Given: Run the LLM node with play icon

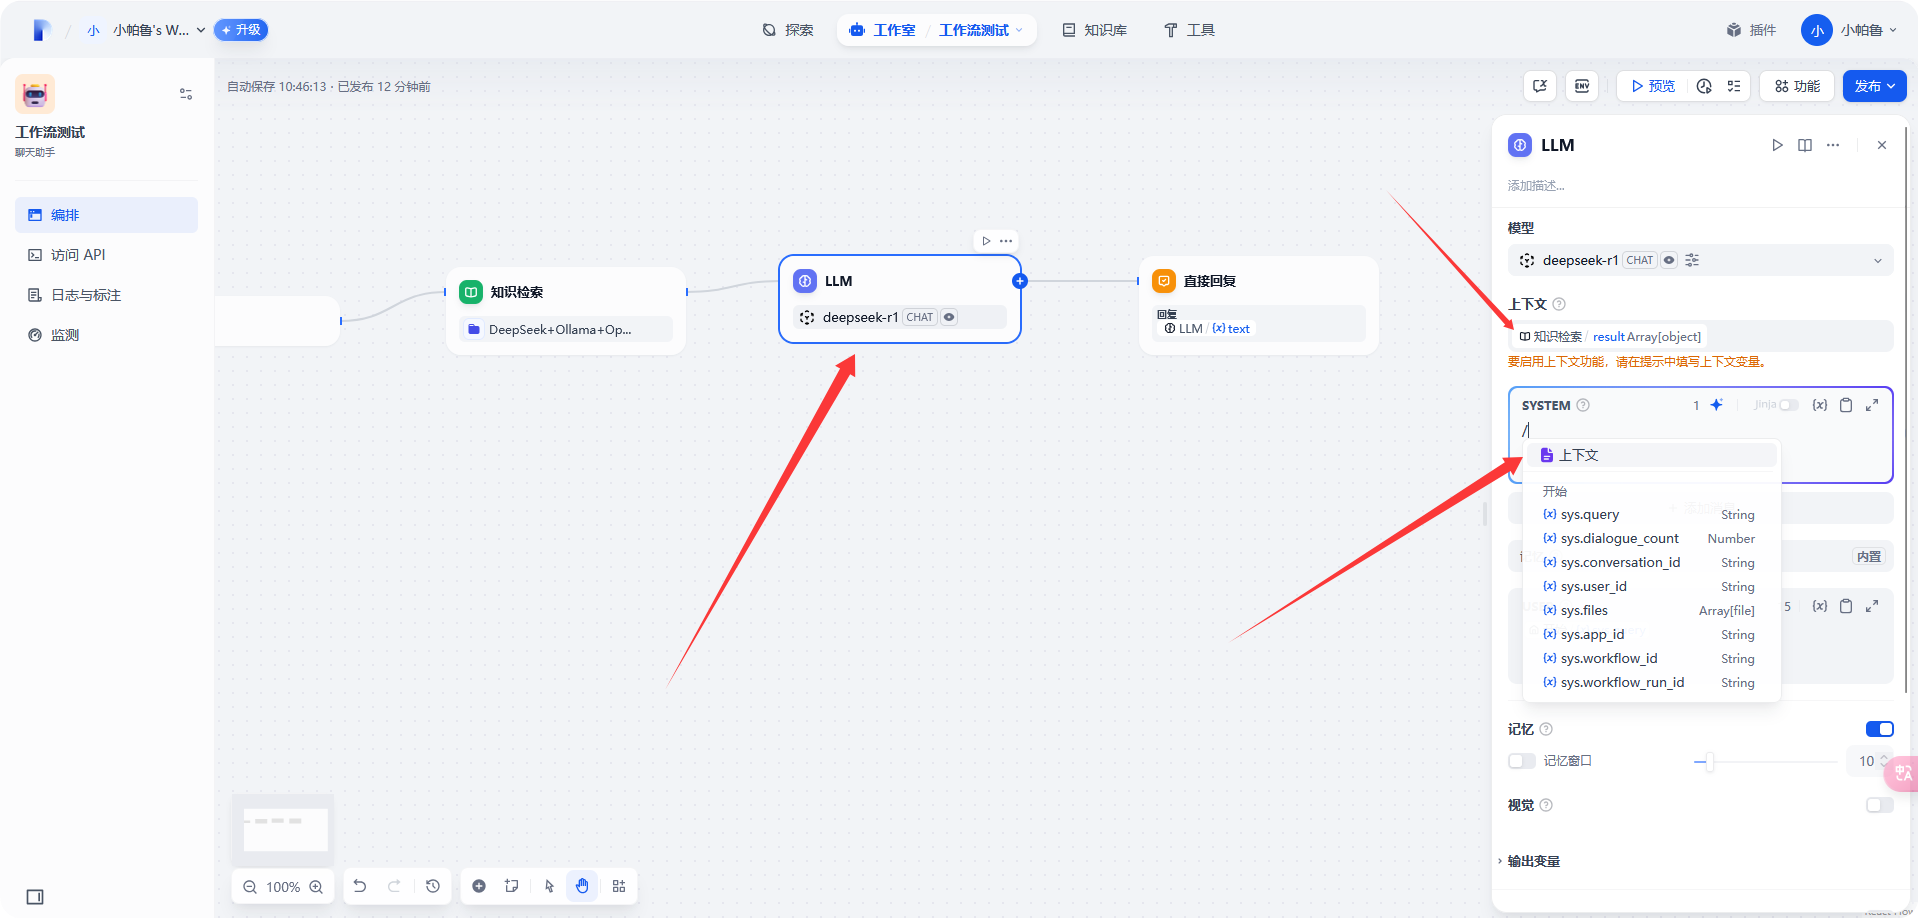Looking at the screenshot, I should [x=1777, y=145].
